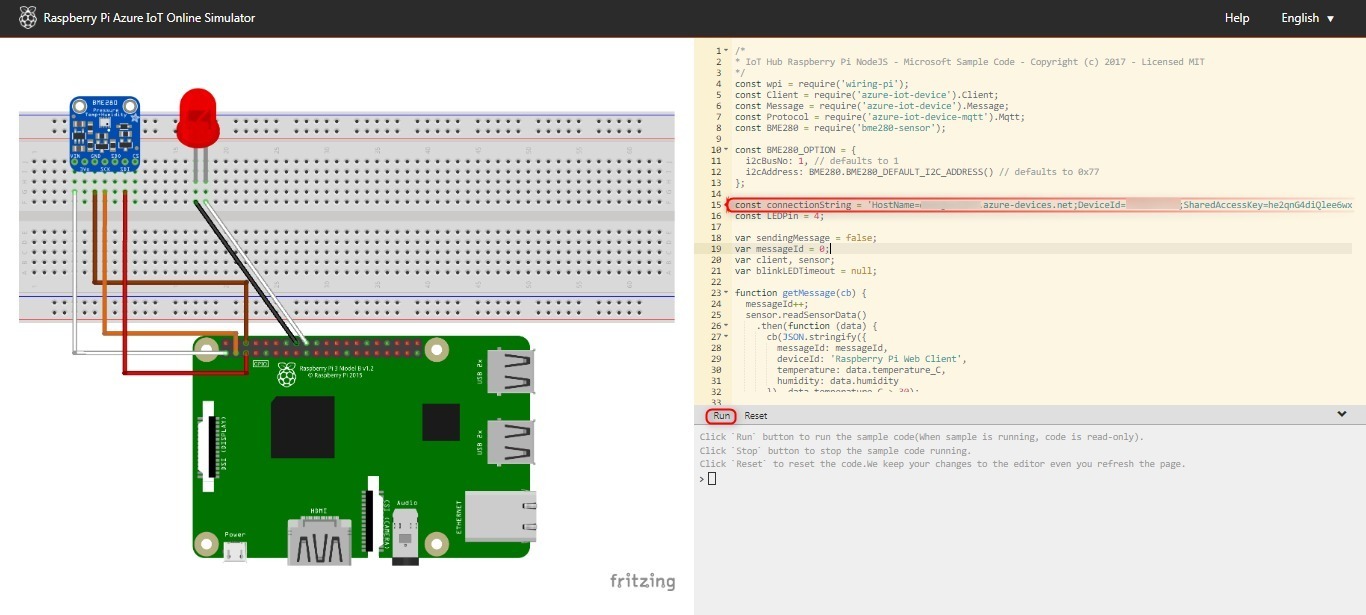Image resolution: width=1366 pixels, height=615 pixels.
Task: Place cursor on the LEDPin code line
Action: point(779,216)
